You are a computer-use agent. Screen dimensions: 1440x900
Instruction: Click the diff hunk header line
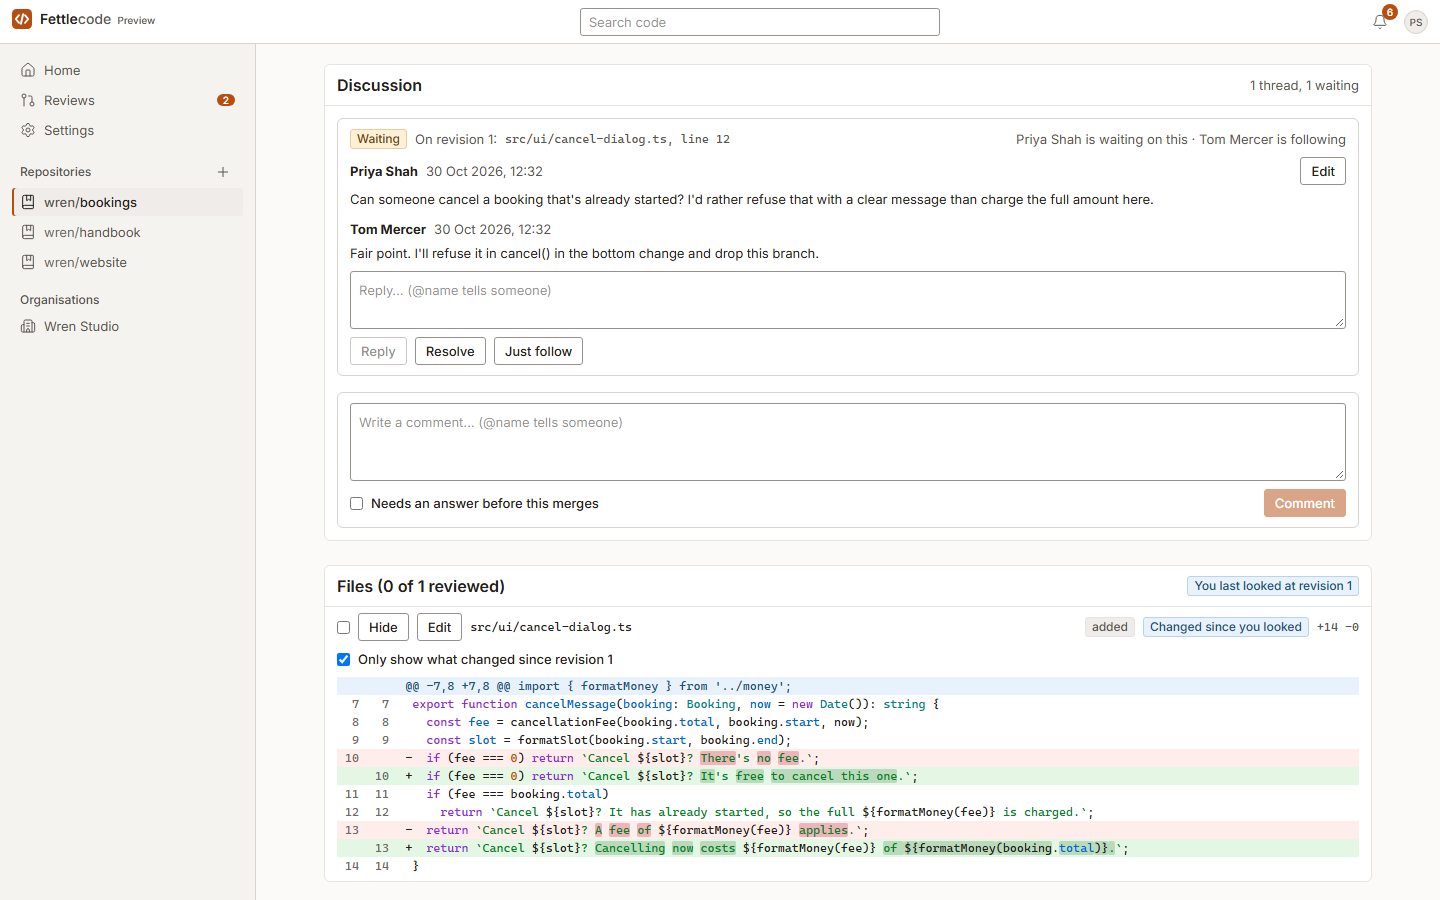tap(848, 686)
